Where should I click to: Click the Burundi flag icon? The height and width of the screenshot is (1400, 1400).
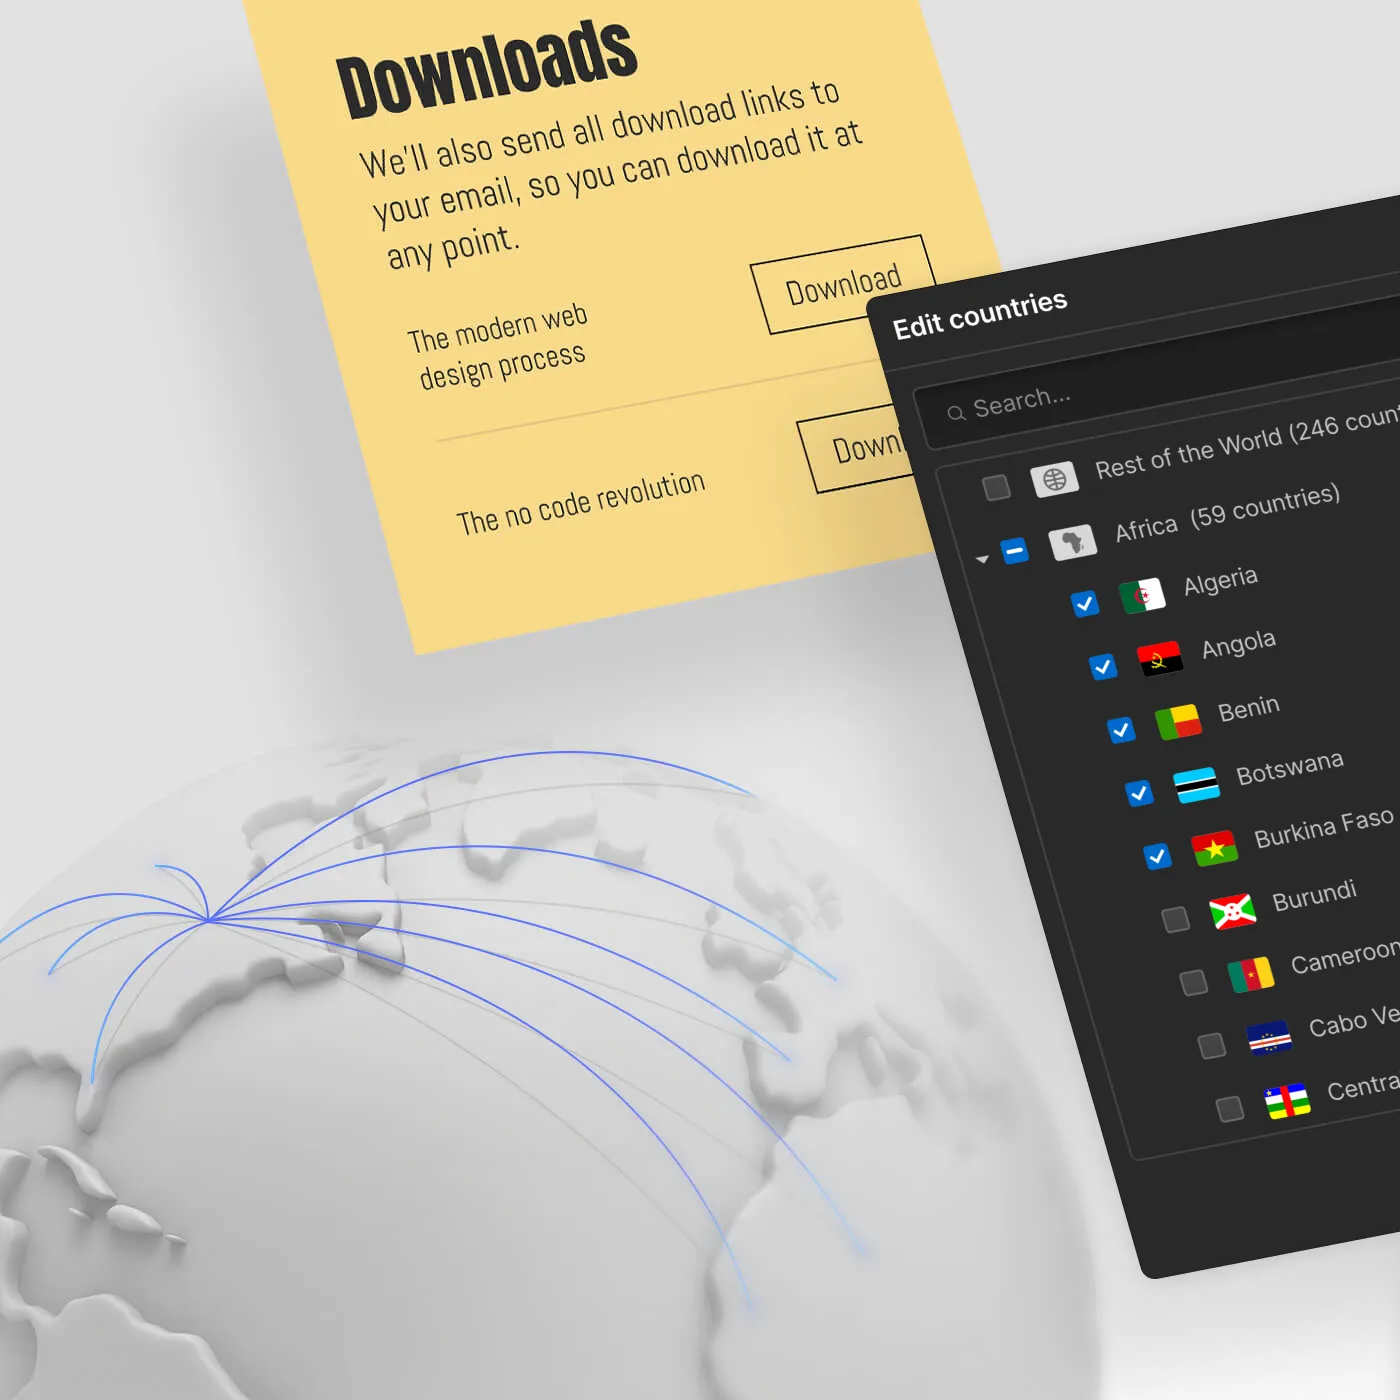1232,911
